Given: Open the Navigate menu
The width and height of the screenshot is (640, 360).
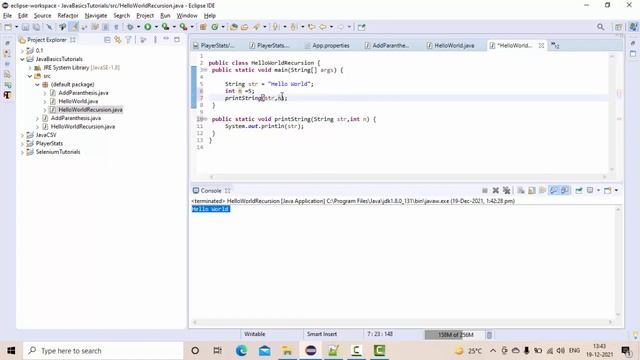Looking at the screenshot, I should tap(96, 16).
